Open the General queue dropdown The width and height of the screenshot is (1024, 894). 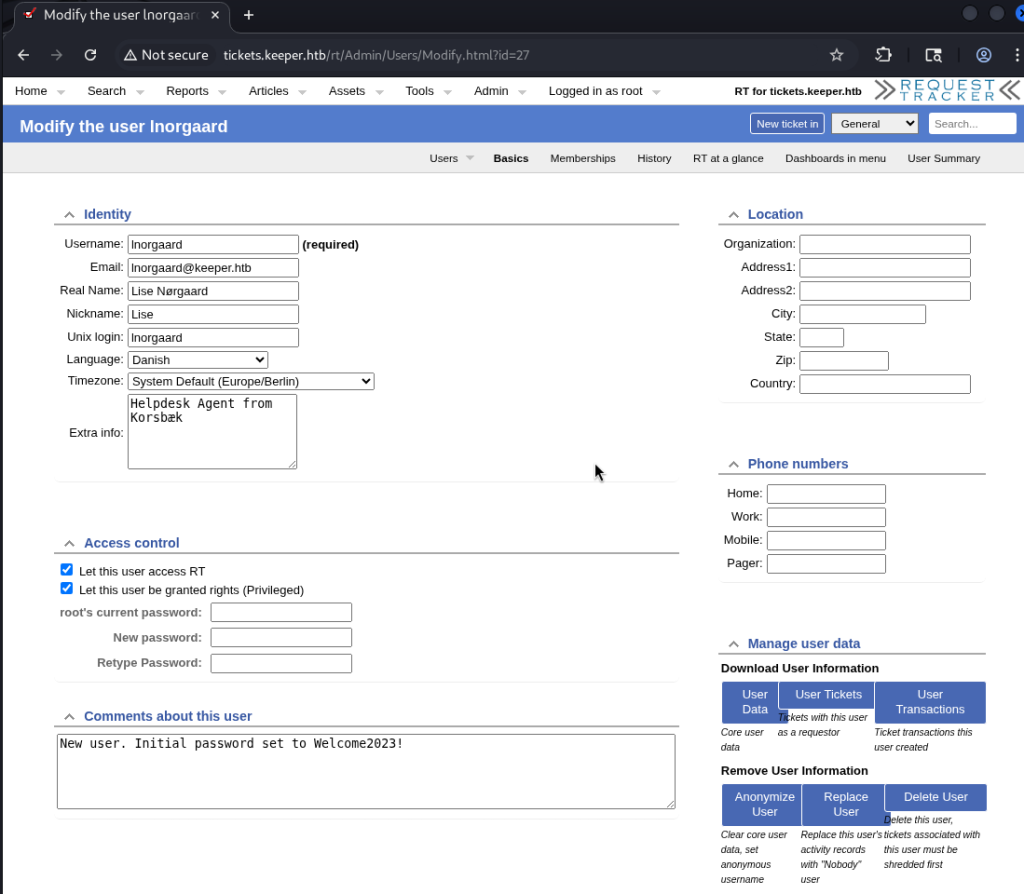click(874, 124)
